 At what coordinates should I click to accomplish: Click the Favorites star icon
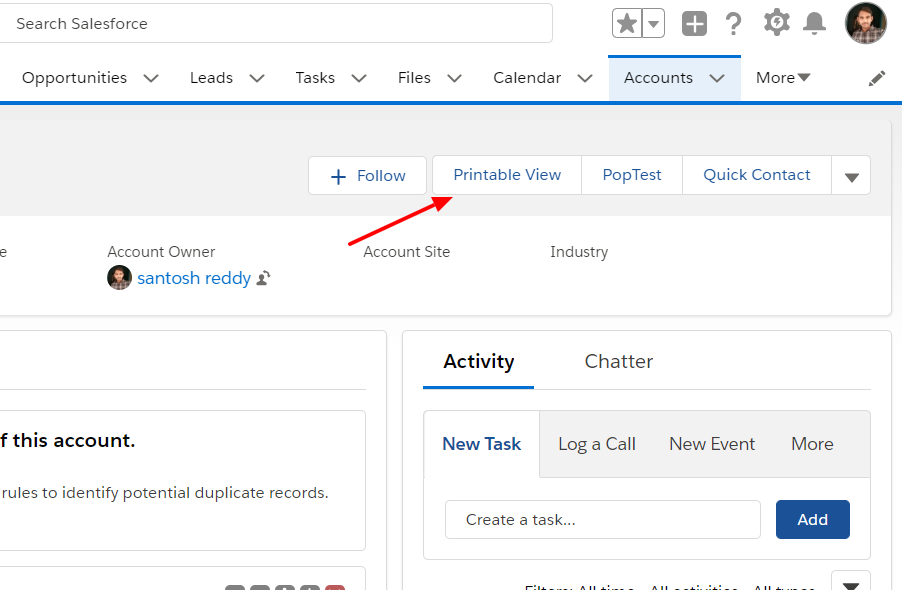627,24
